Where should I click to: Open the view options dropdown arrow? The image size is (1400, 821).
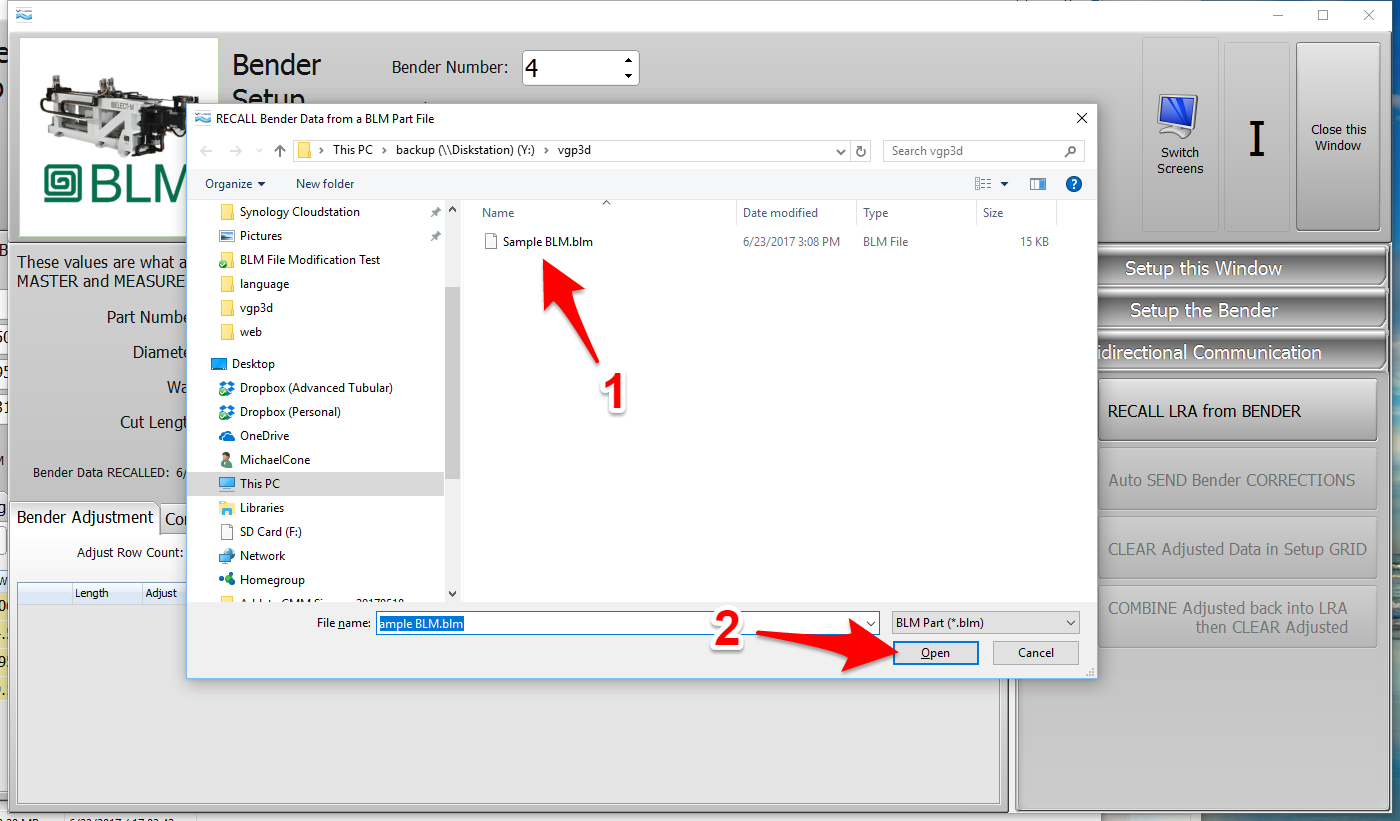pyautogui.click(x=1004, y=184)
